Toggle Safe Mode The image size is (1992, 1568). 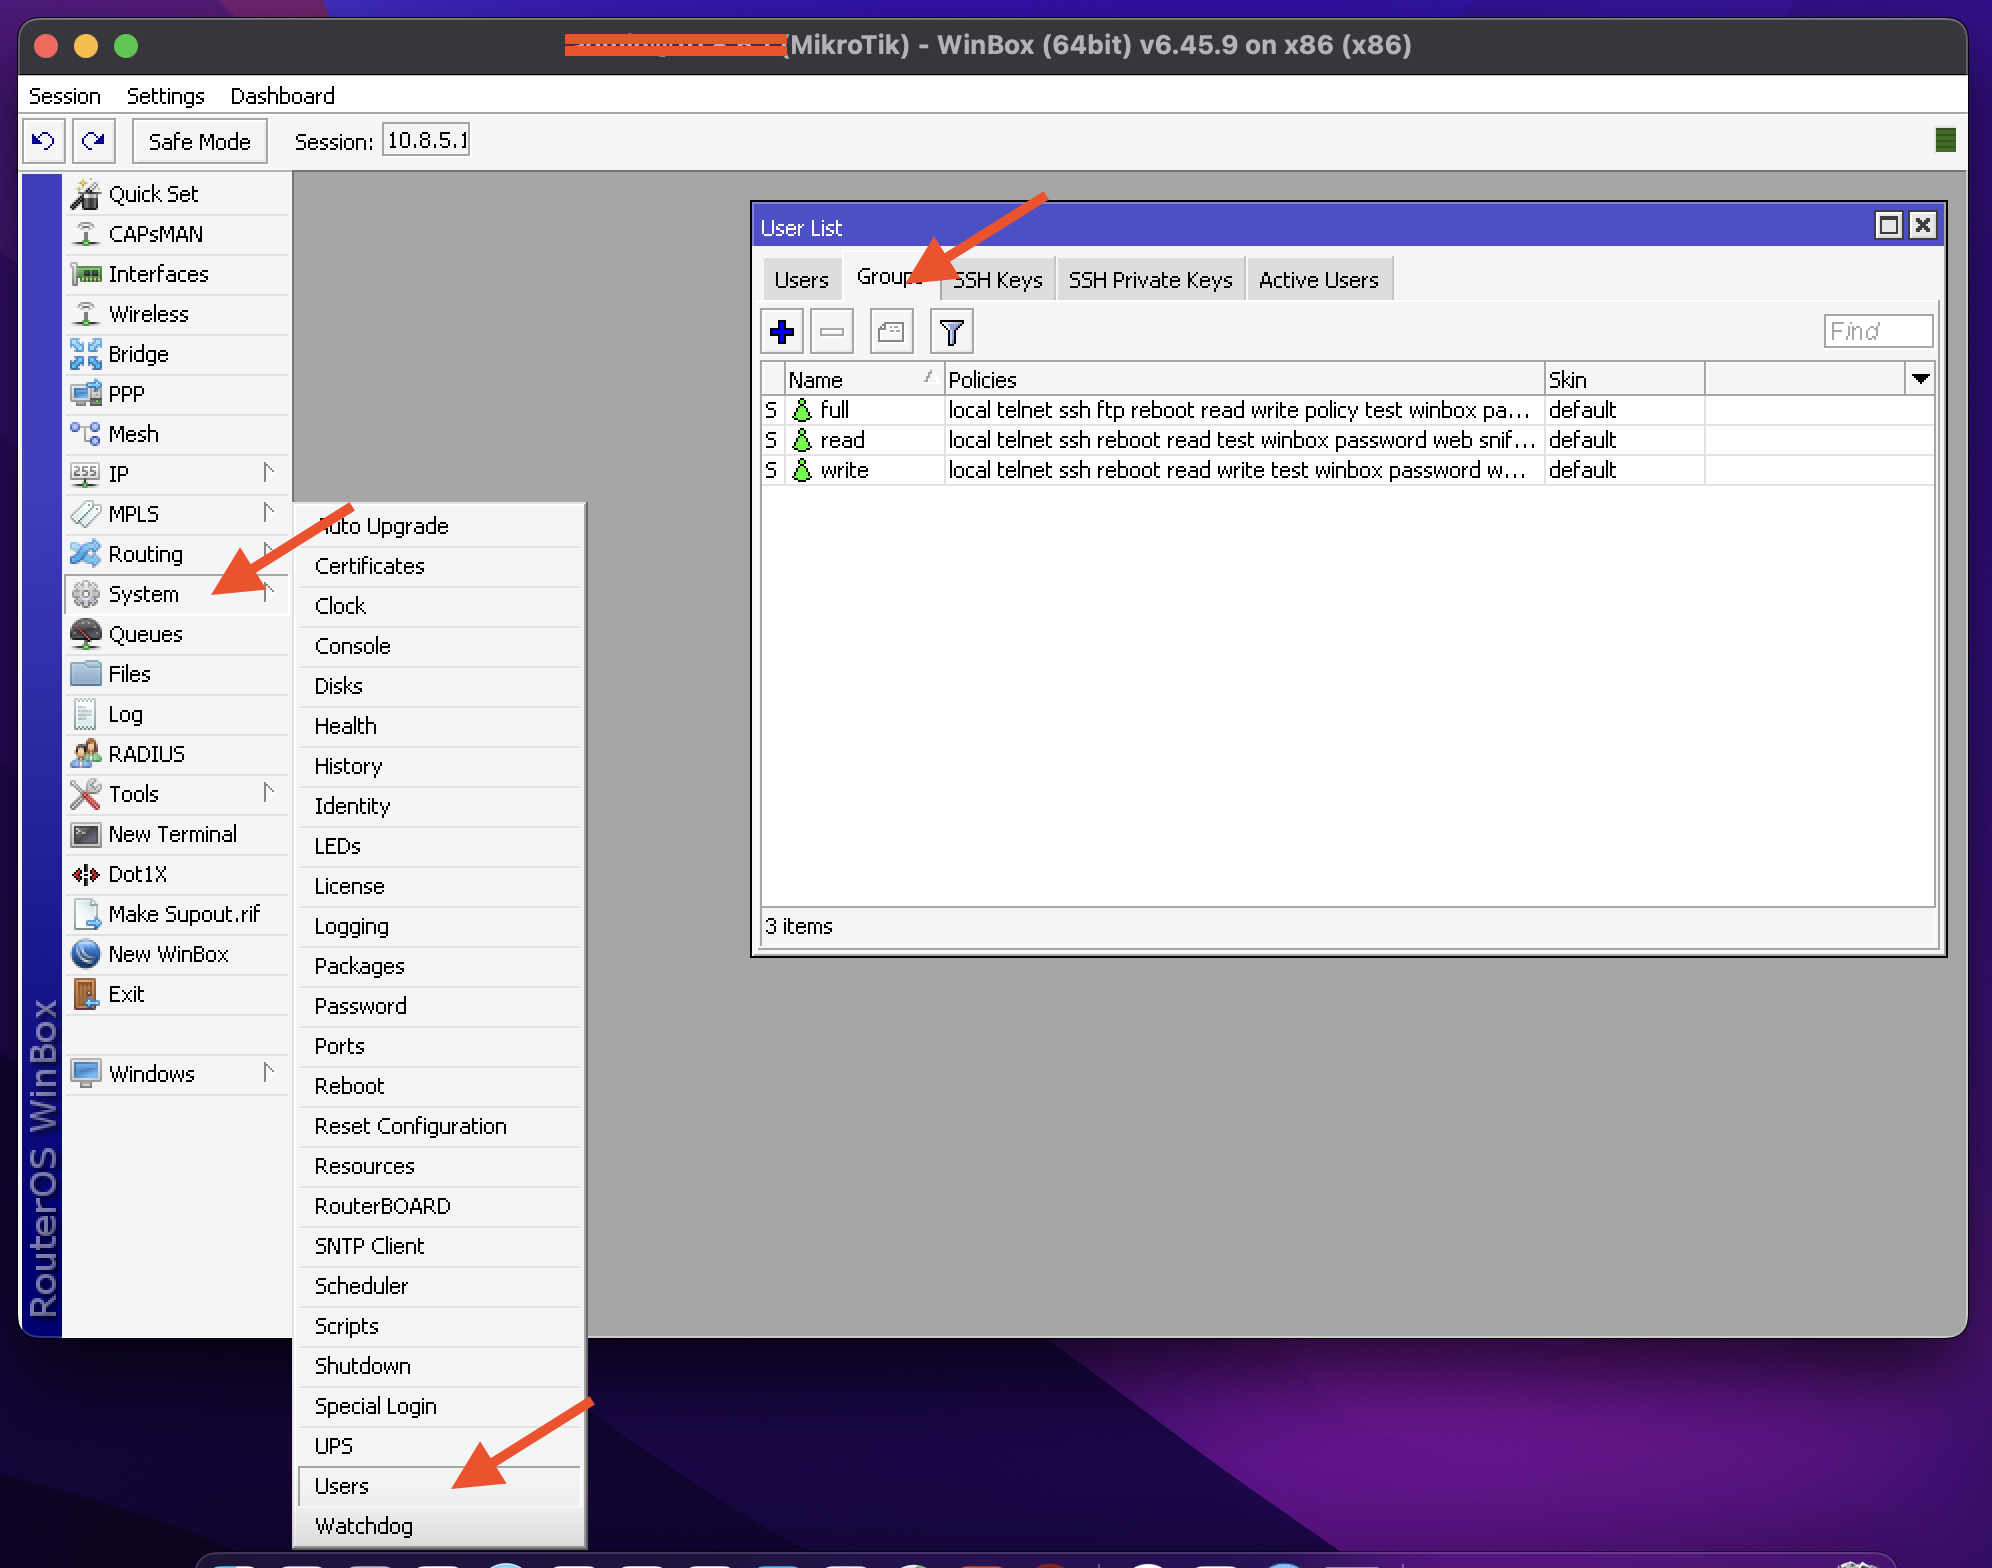pos(200,141)
